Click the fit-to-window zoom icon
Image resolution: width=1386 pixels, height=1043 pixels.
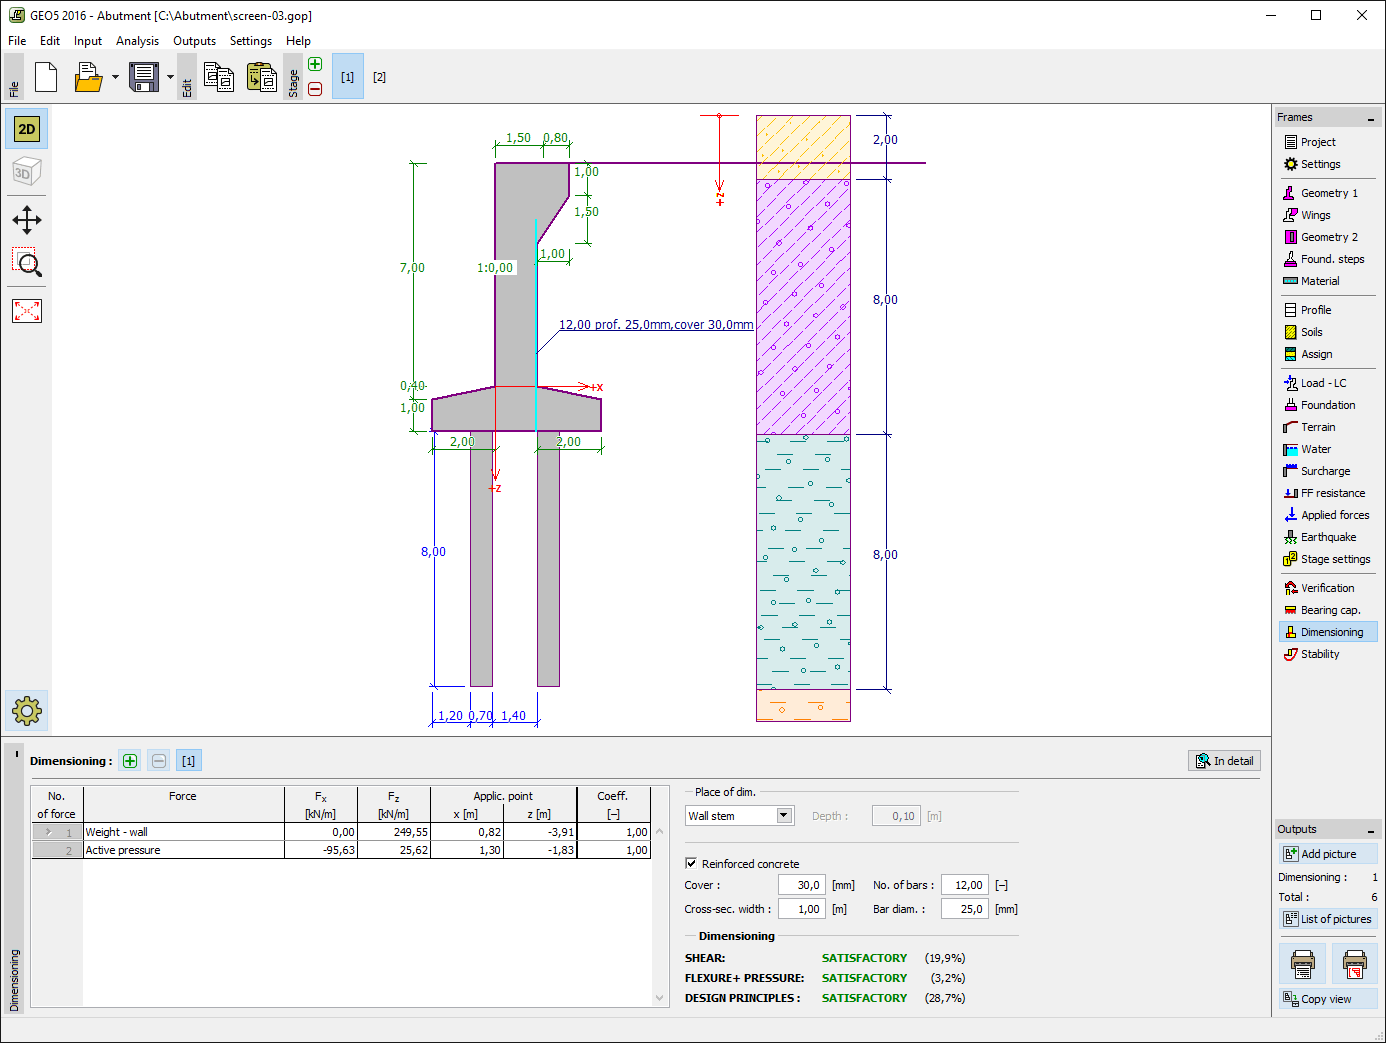27,311
